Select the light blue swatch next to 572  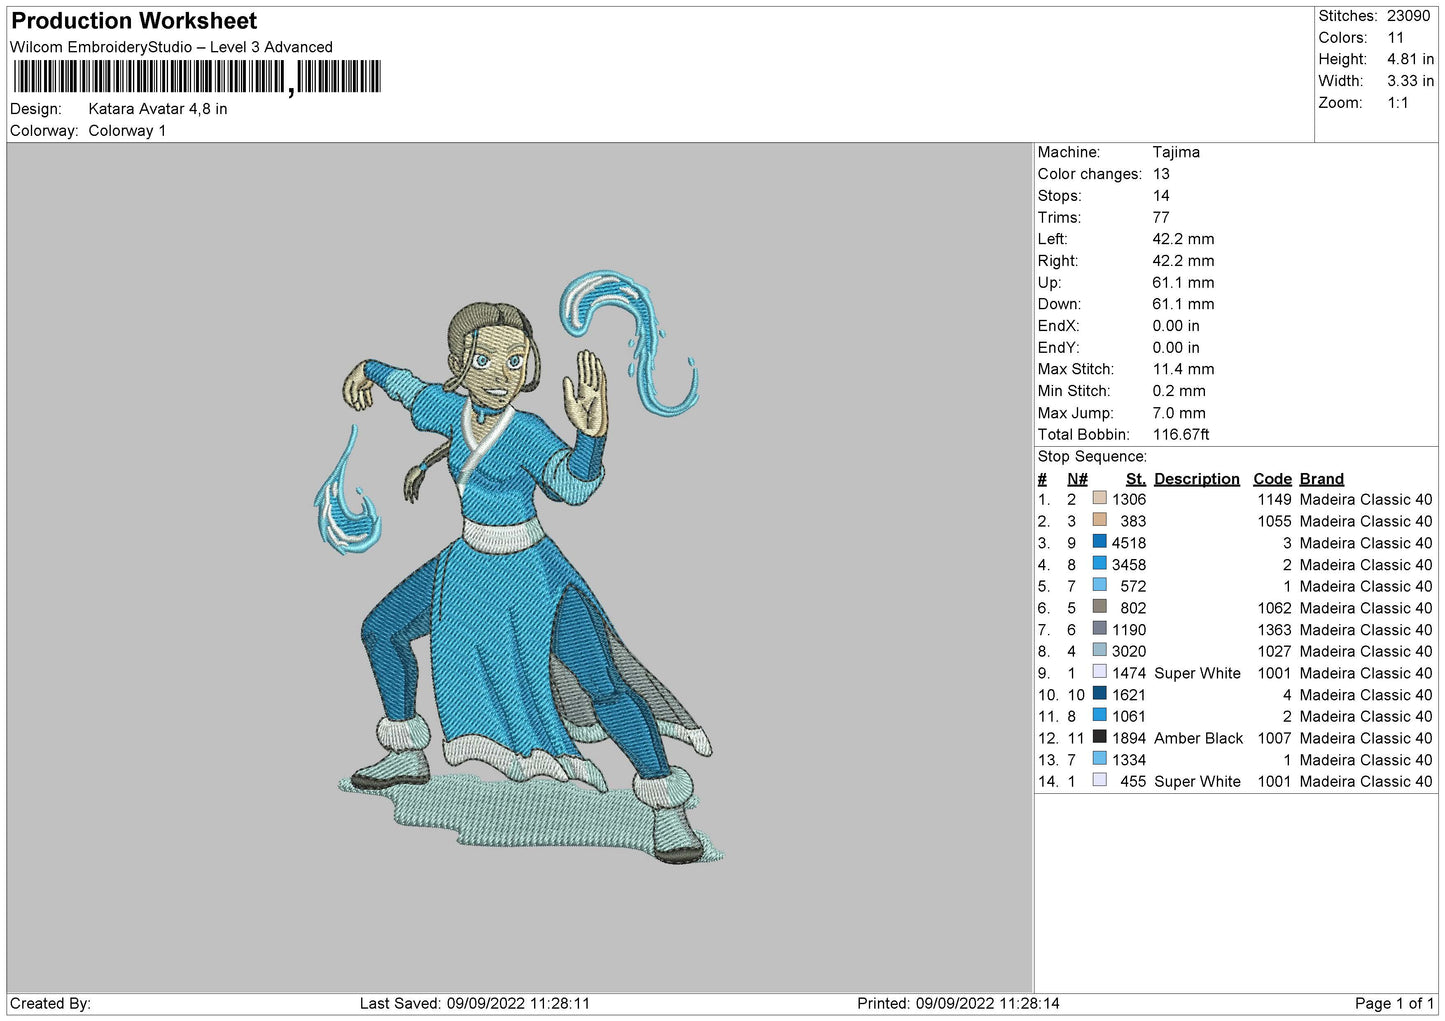1100,585
